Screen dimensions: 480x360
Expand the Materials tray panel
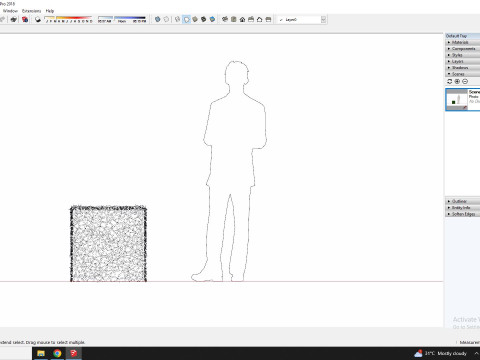pyautogui.click(x=463, y=42)
